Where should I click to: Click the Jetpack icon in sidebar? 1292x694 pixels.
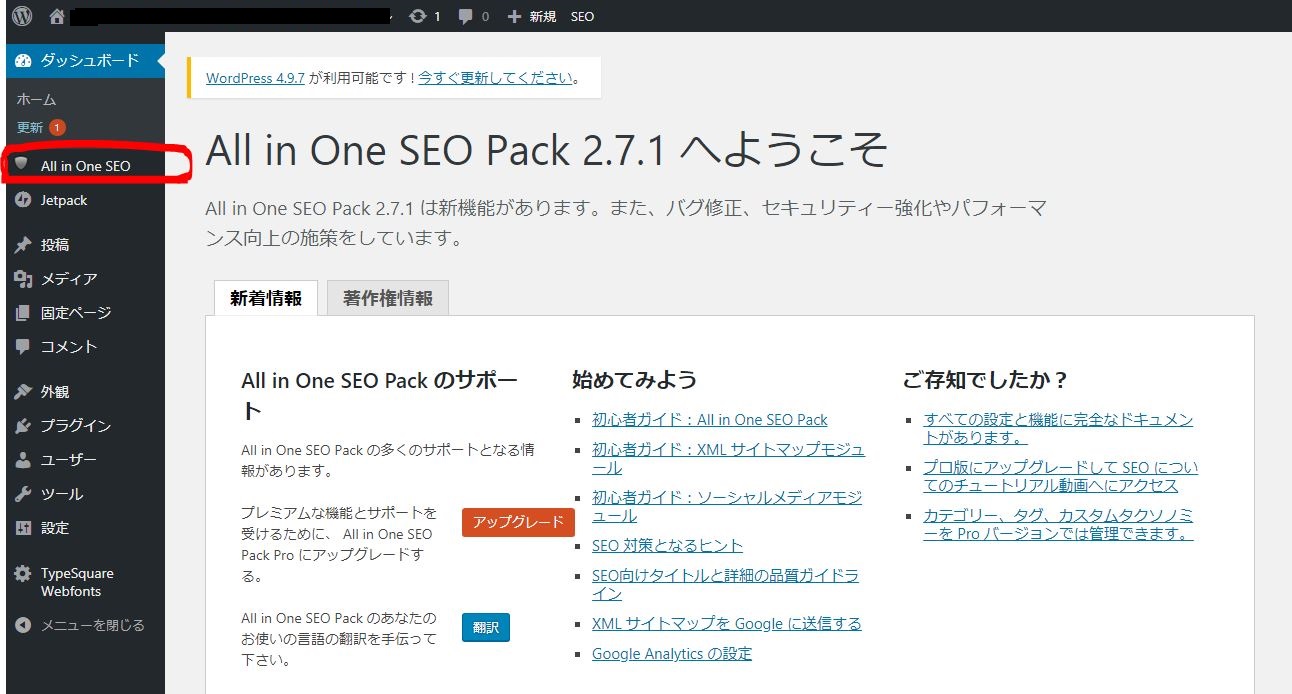(23, 200)
